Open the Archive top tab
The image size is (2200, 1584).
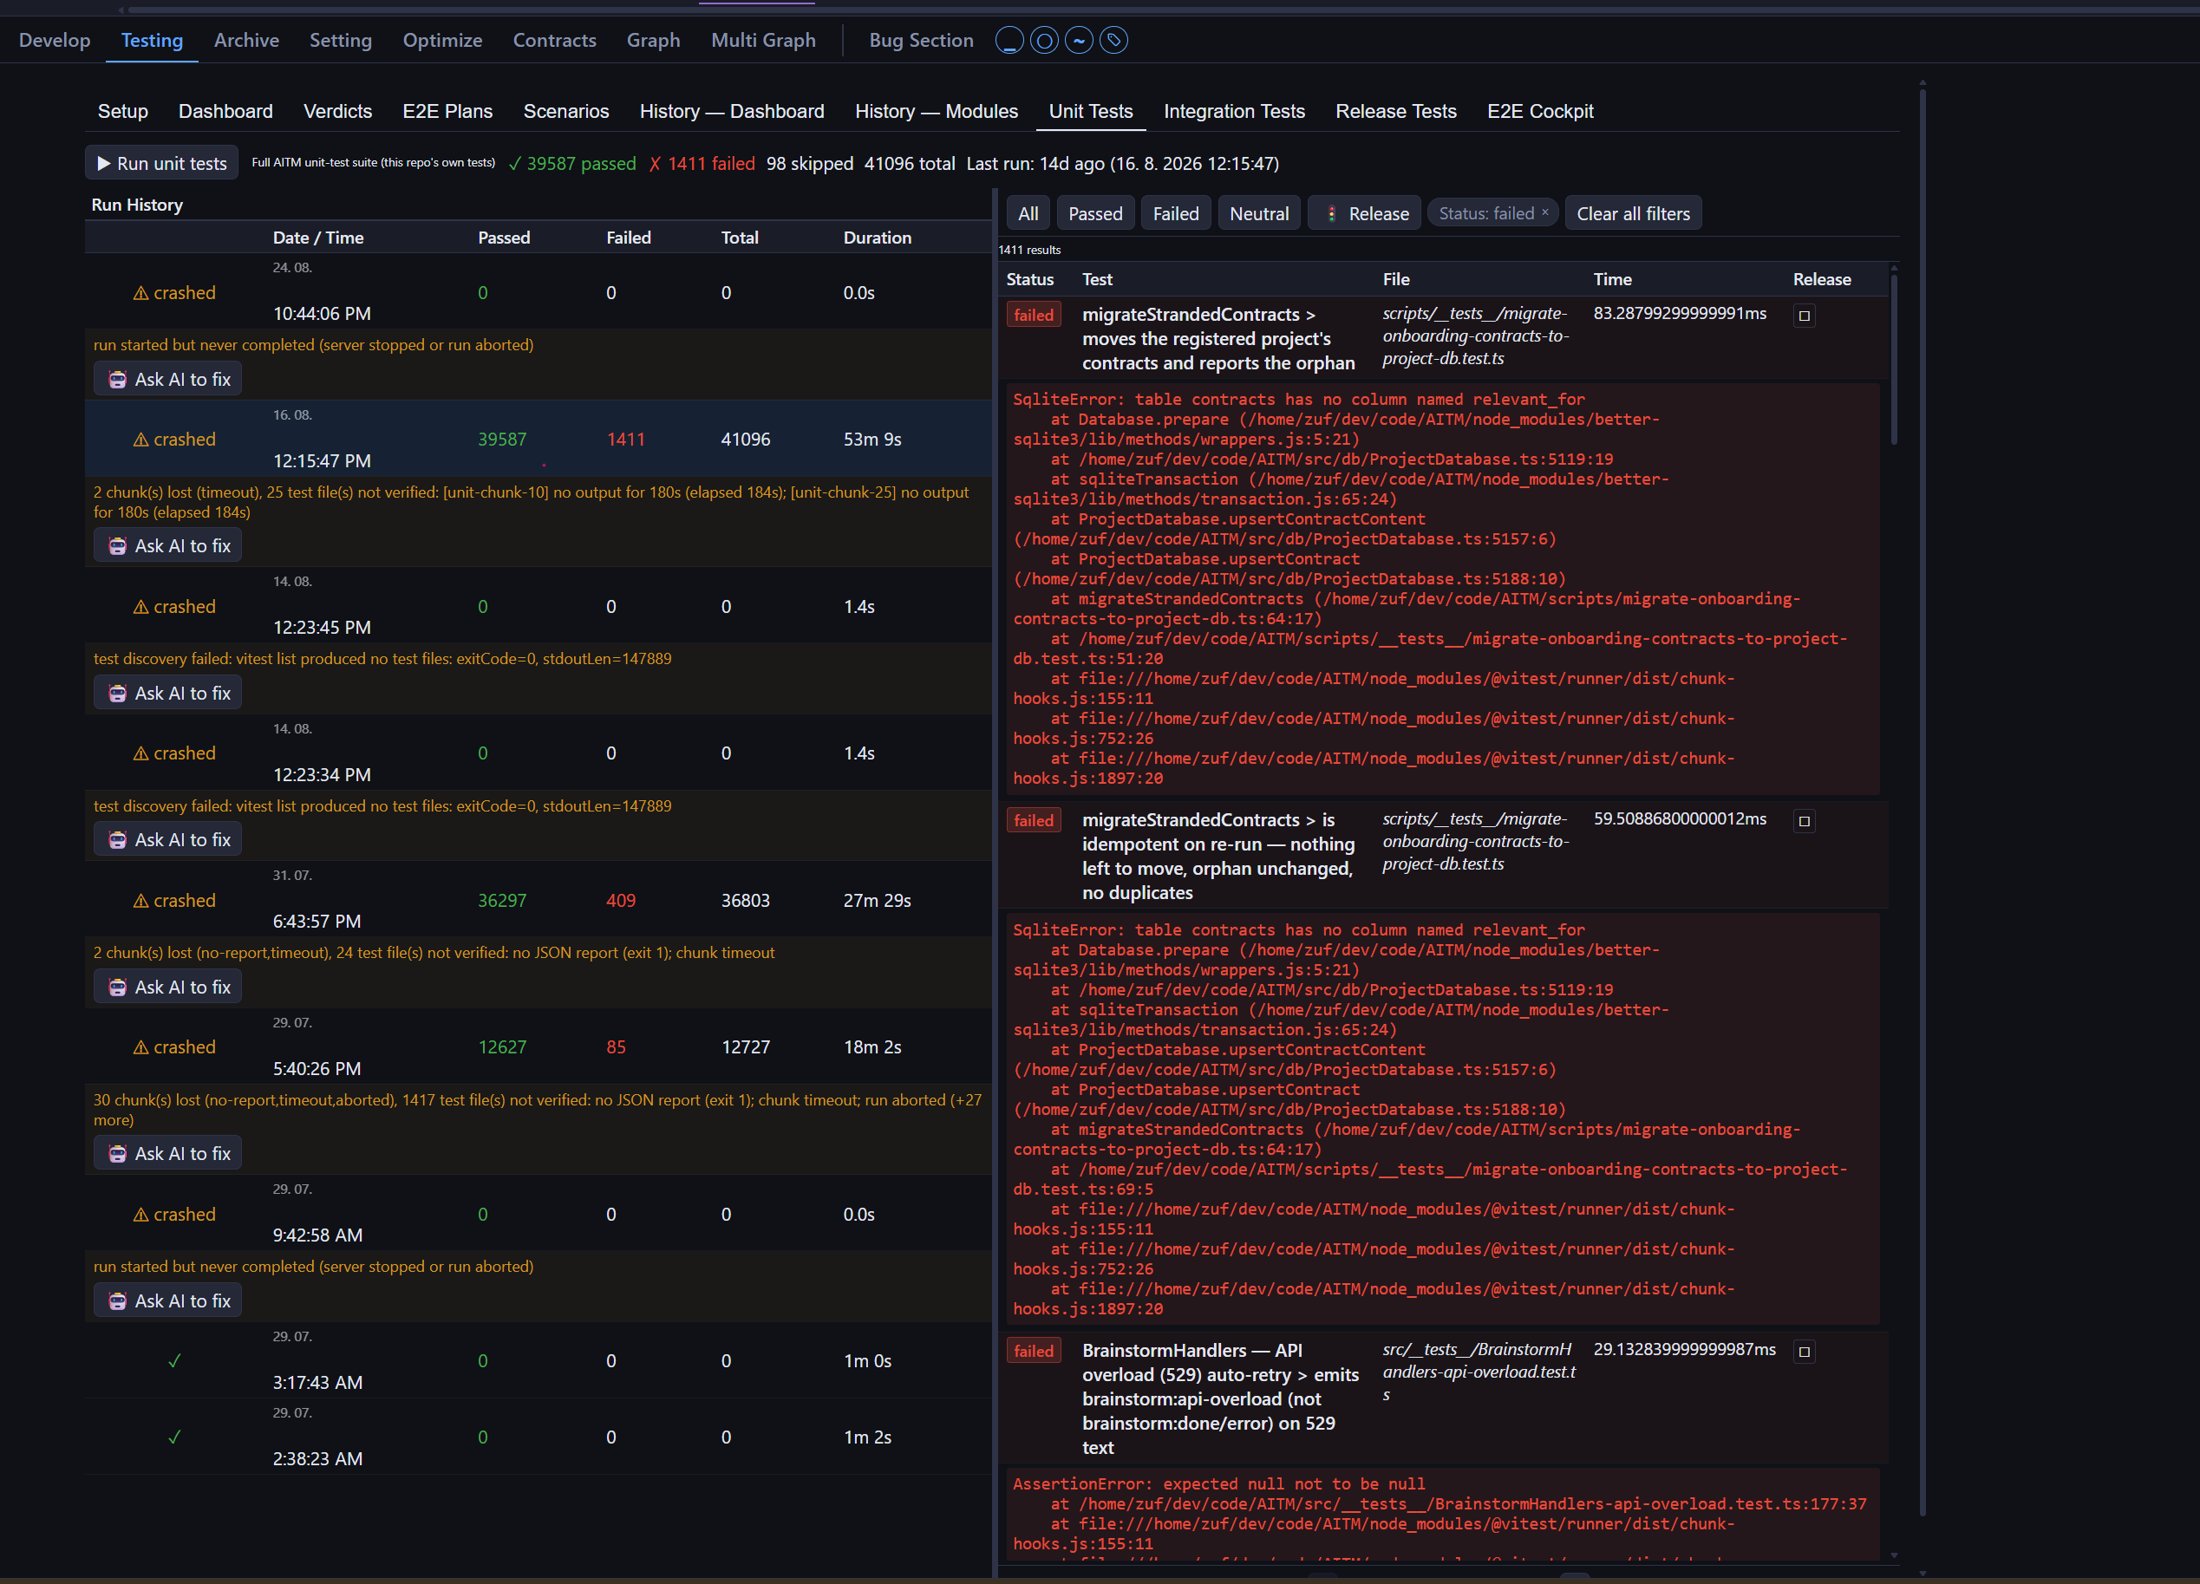pos(246,40)
